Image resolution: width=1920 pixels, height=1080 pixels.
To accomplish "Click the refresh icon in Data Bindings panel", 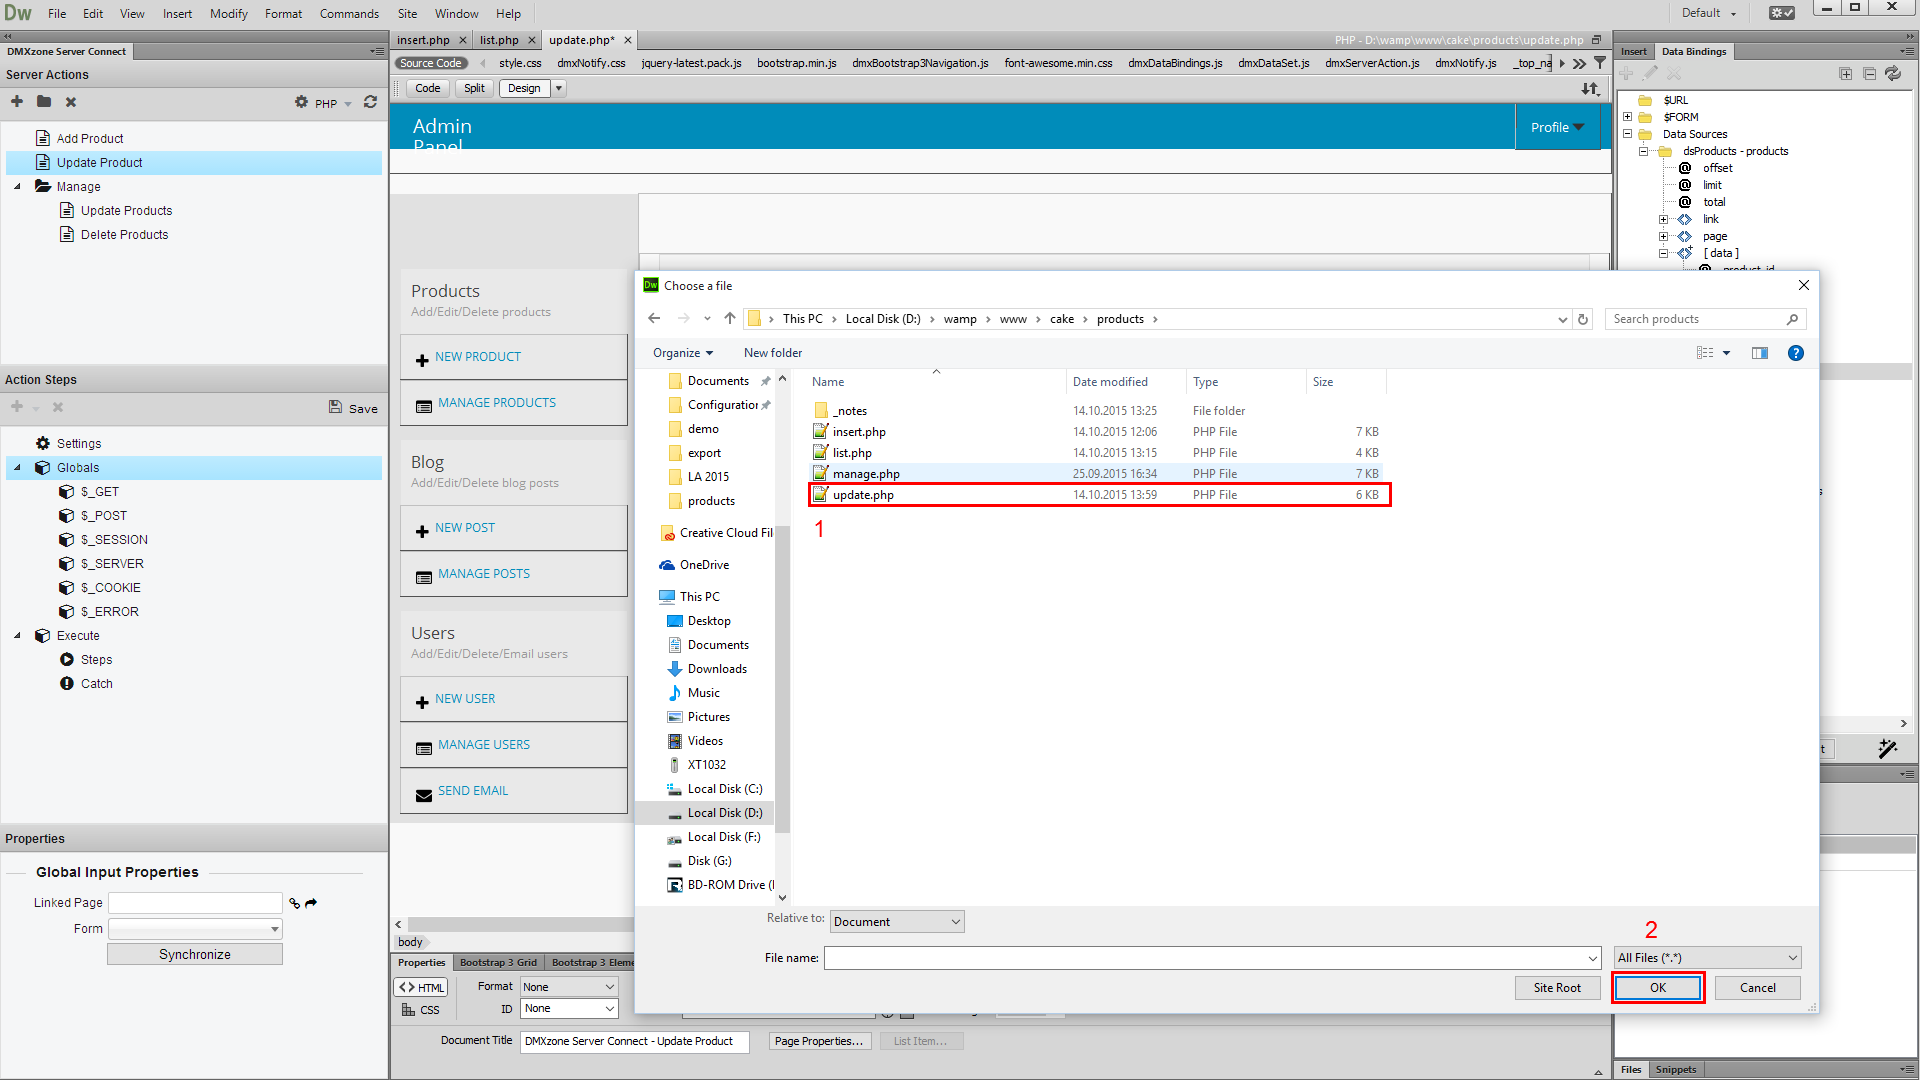I will pos(1893,74).
